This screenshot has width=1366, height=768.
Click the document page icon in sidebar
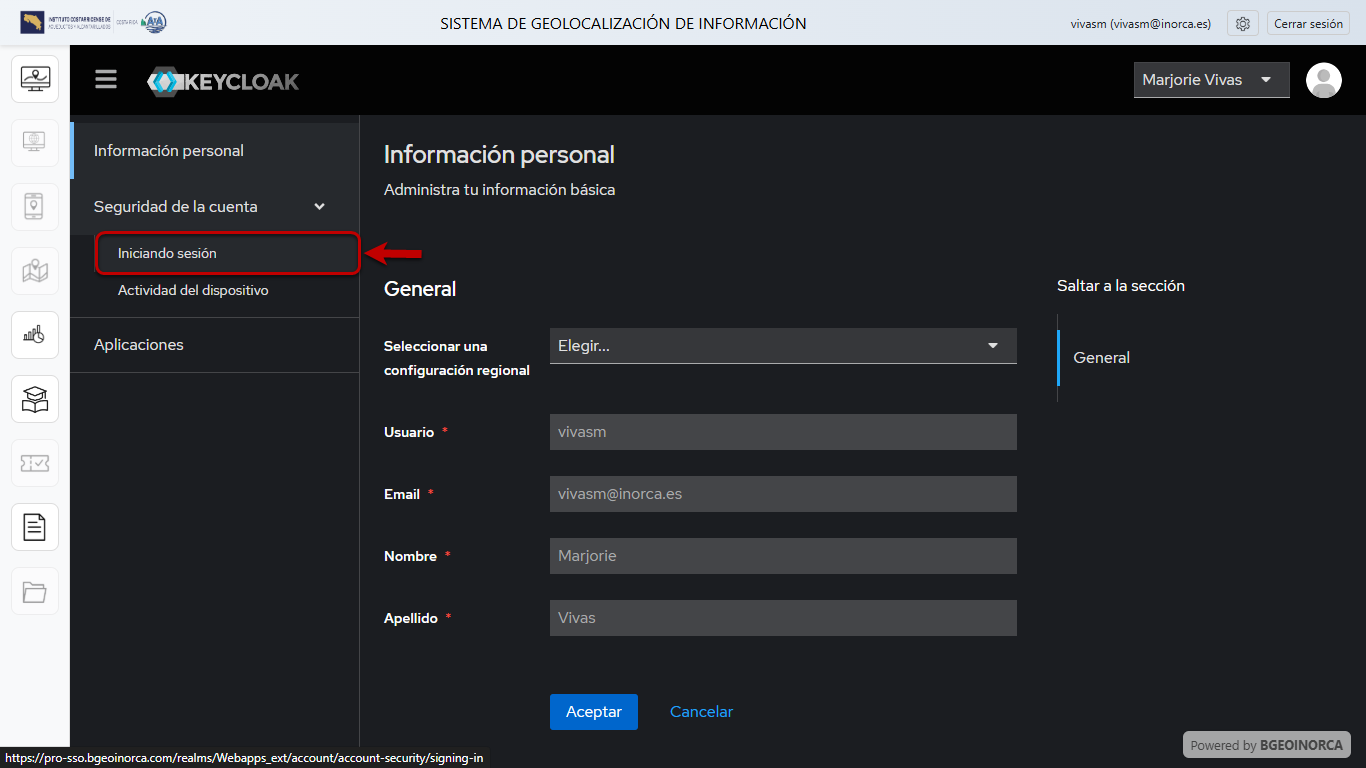[35, 527]
